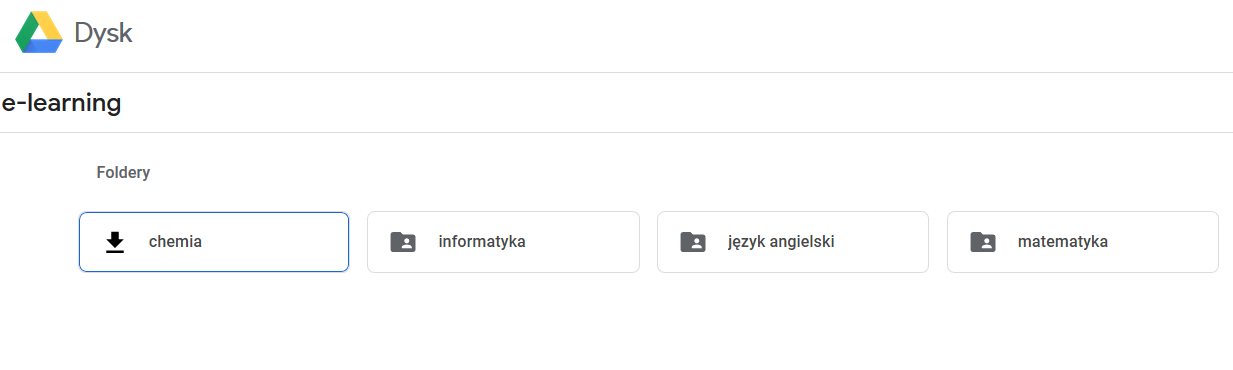This screenshot has width=1233, height=370.
Task: Select the e-learning folder title
Action: click(x=62, y=102)
